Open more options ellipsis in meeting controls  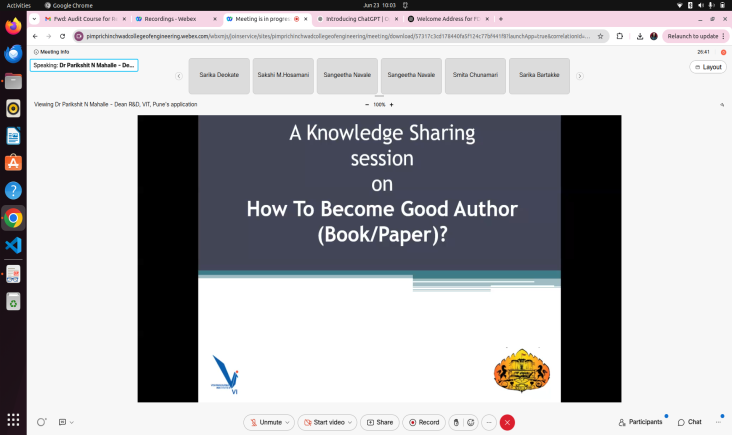488,422
